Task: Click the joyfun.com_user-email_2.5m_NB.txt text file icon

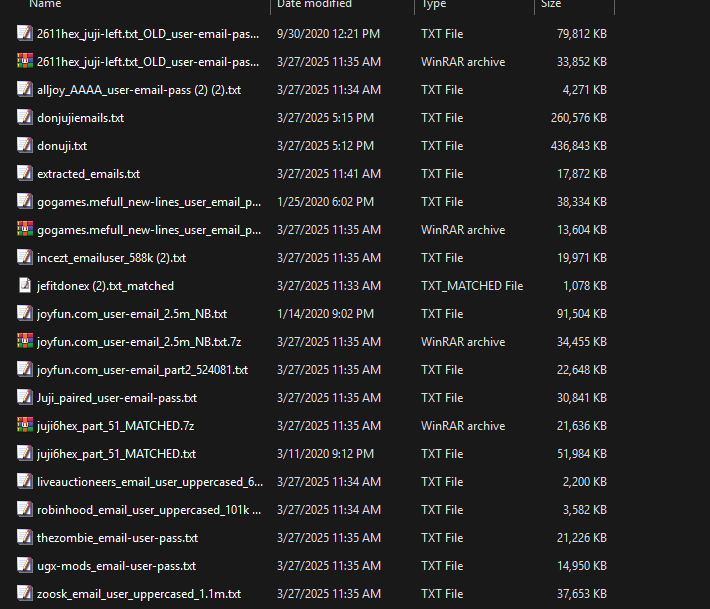Action: 24,313
